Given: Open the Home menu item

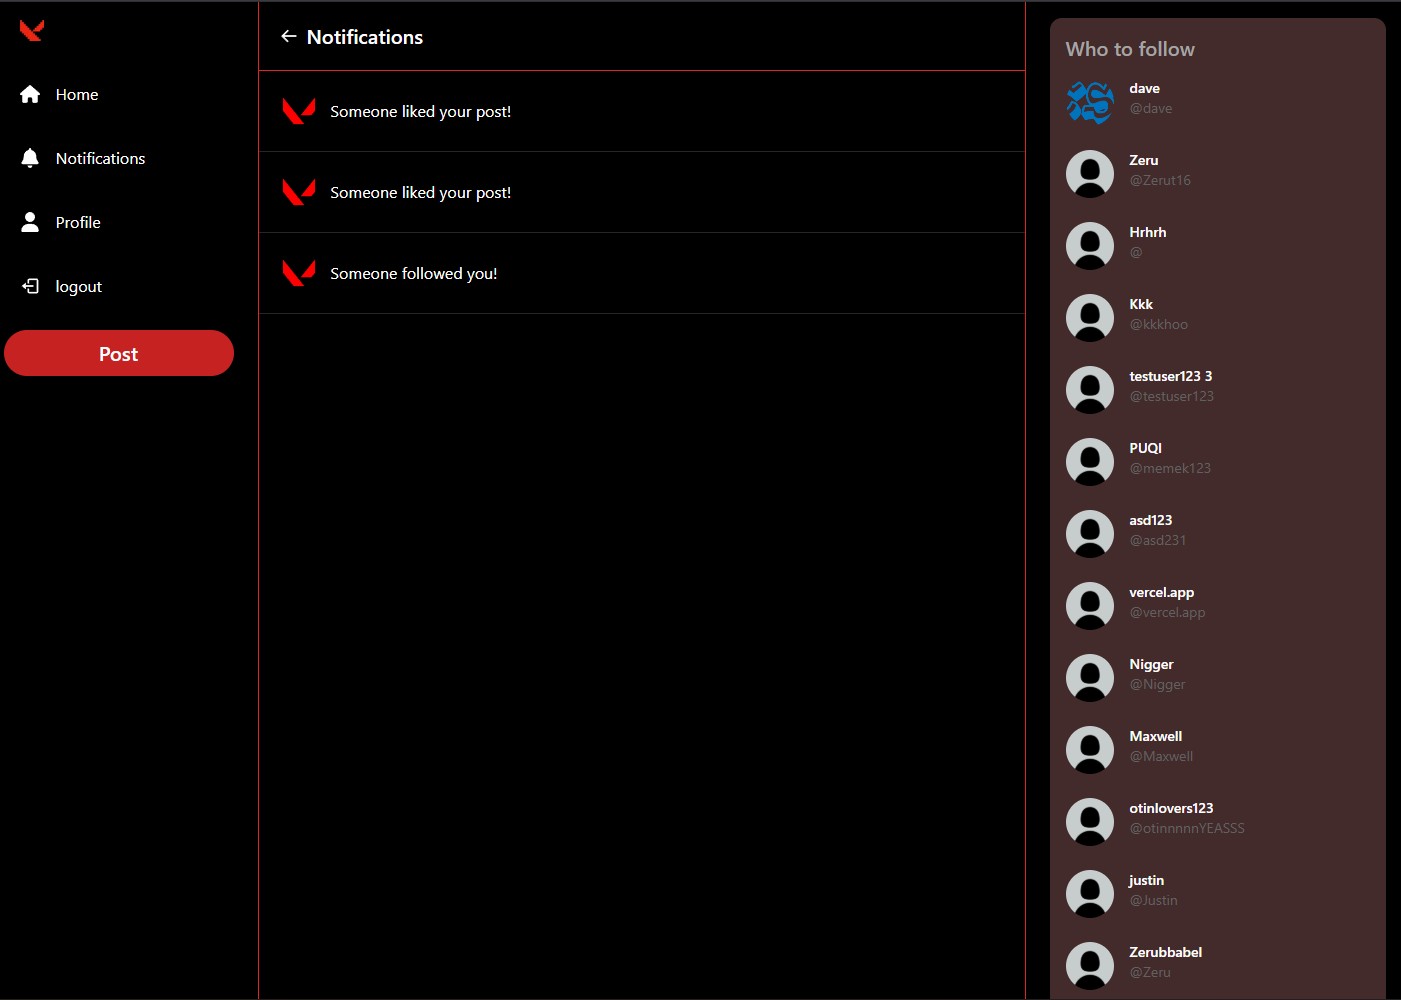Looking at the screenshot, I should 77,94.
